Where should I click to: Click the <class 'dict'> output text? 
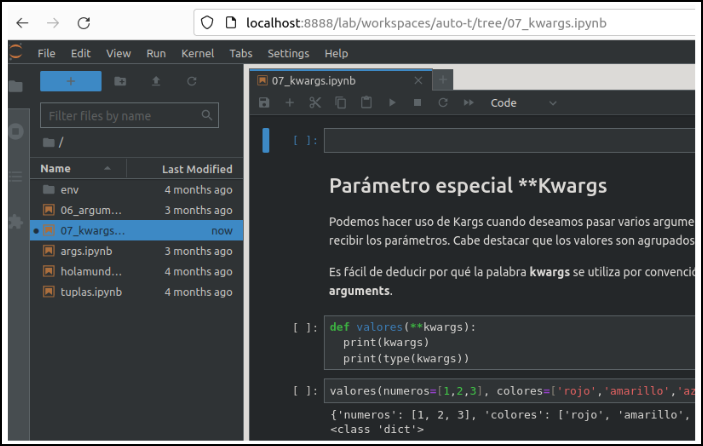coord(377,429)
